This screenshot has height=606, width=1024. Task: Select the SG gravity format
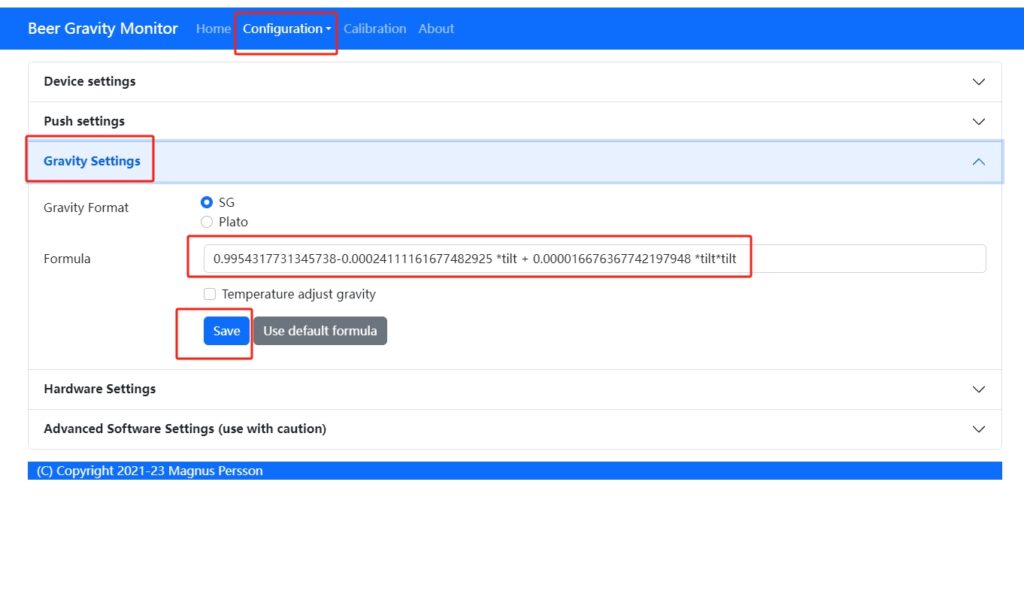click(207, 202)
